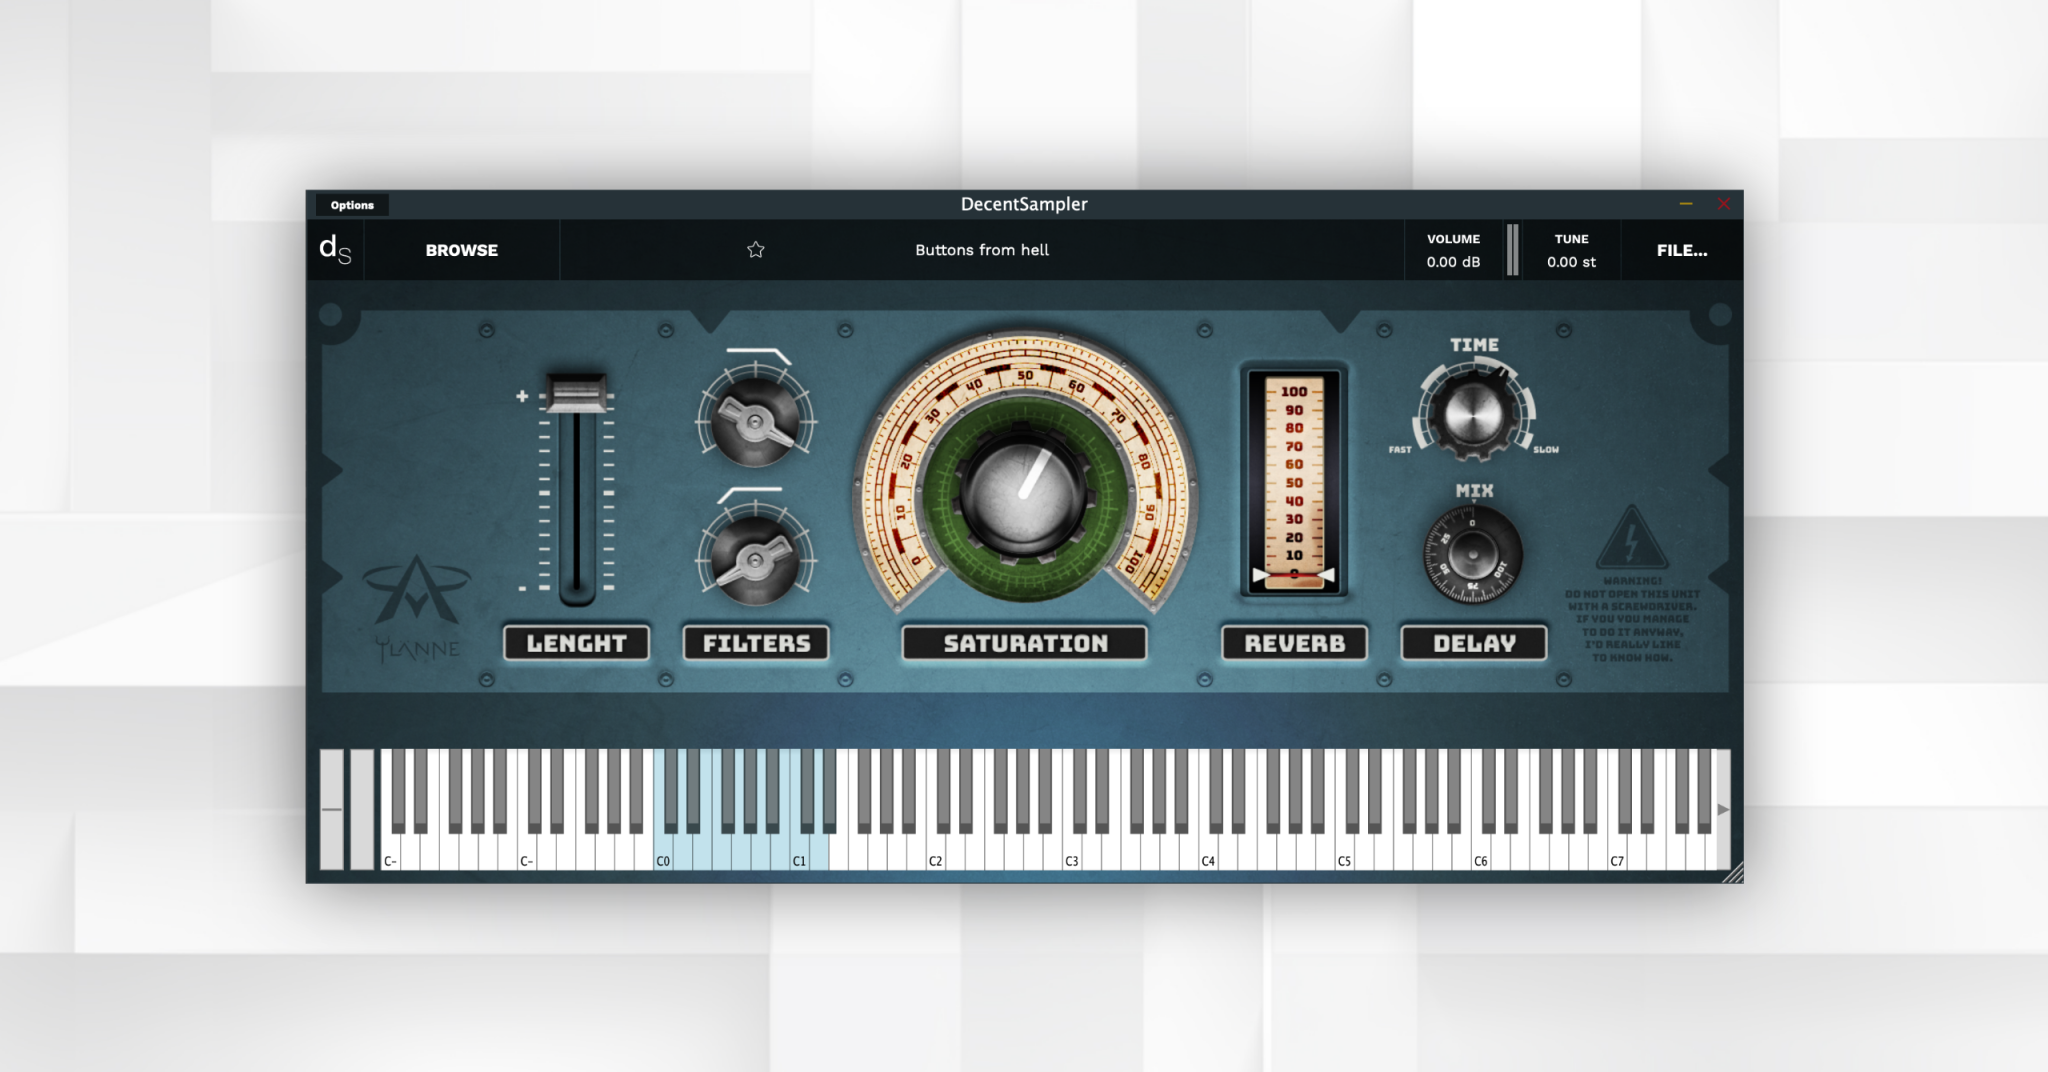
Task: Click the DELAY label plate
Action: point(1474,643)
